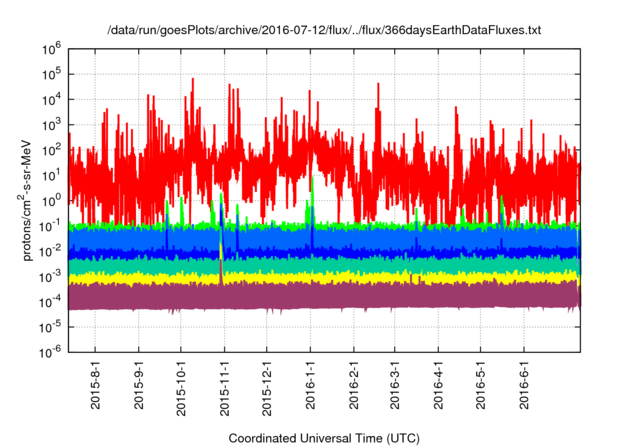Click the 2015-9-1 date tick label
The width and height of the screenshot is (640, 448).
pos(139,386)
